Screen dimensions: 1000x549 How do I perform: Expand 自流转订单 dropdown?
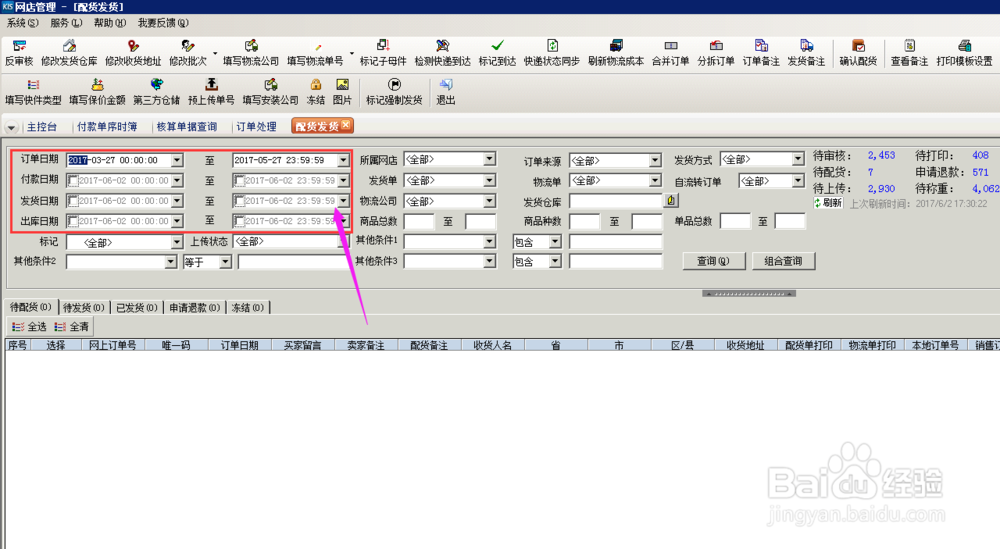pyautogui.click(x=798, y=180)
